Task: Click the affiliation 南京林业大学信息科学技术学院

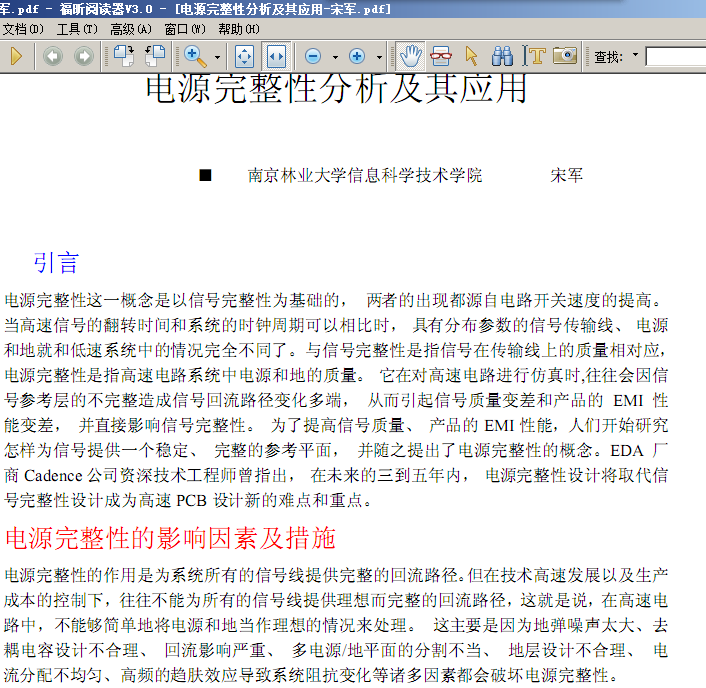Action: click(365, 175)
